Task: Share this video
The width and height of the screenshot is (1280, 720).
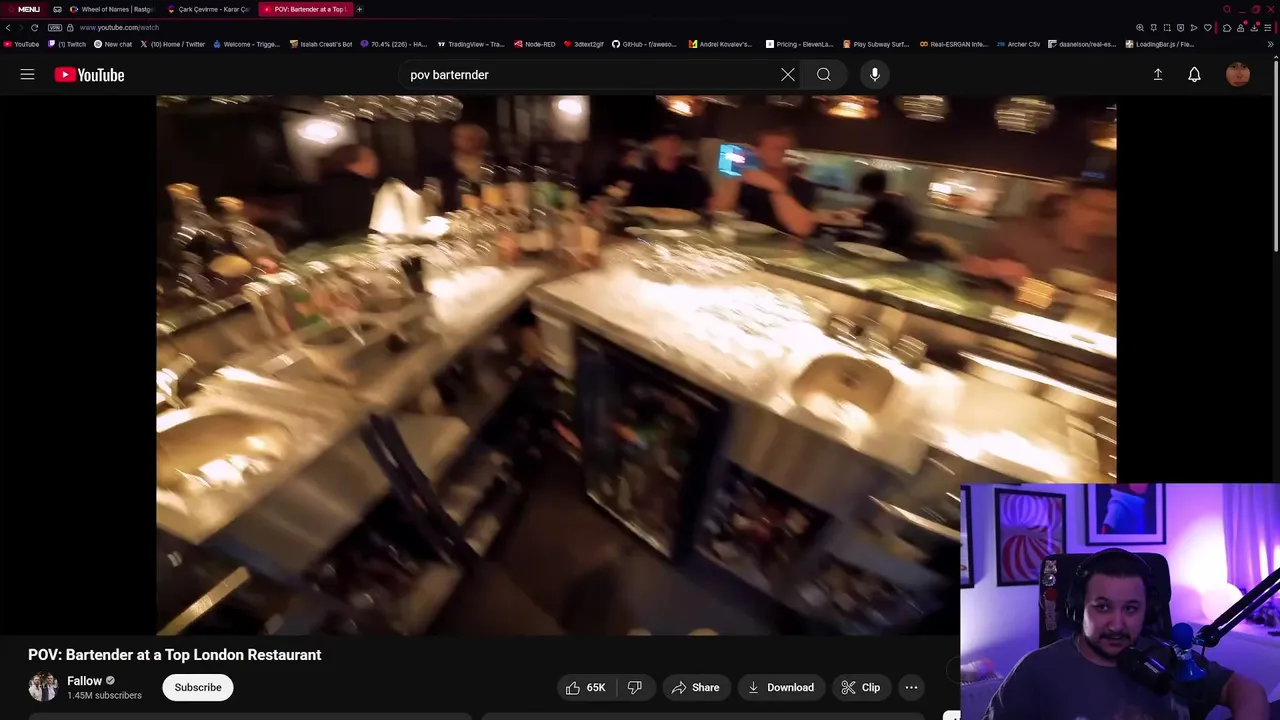Action: tap(695, 687)
